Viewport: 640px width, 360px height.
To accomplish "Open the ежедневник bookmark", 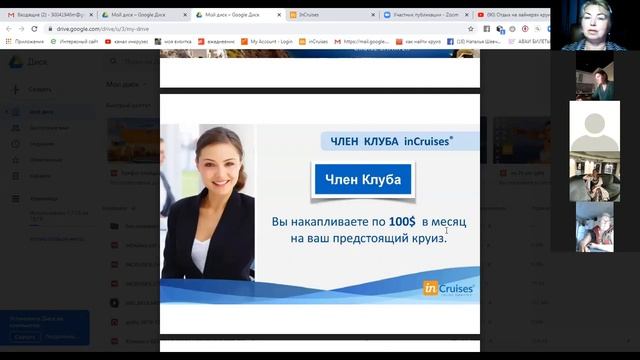I will pyautogui.click(x=216, y=42).
